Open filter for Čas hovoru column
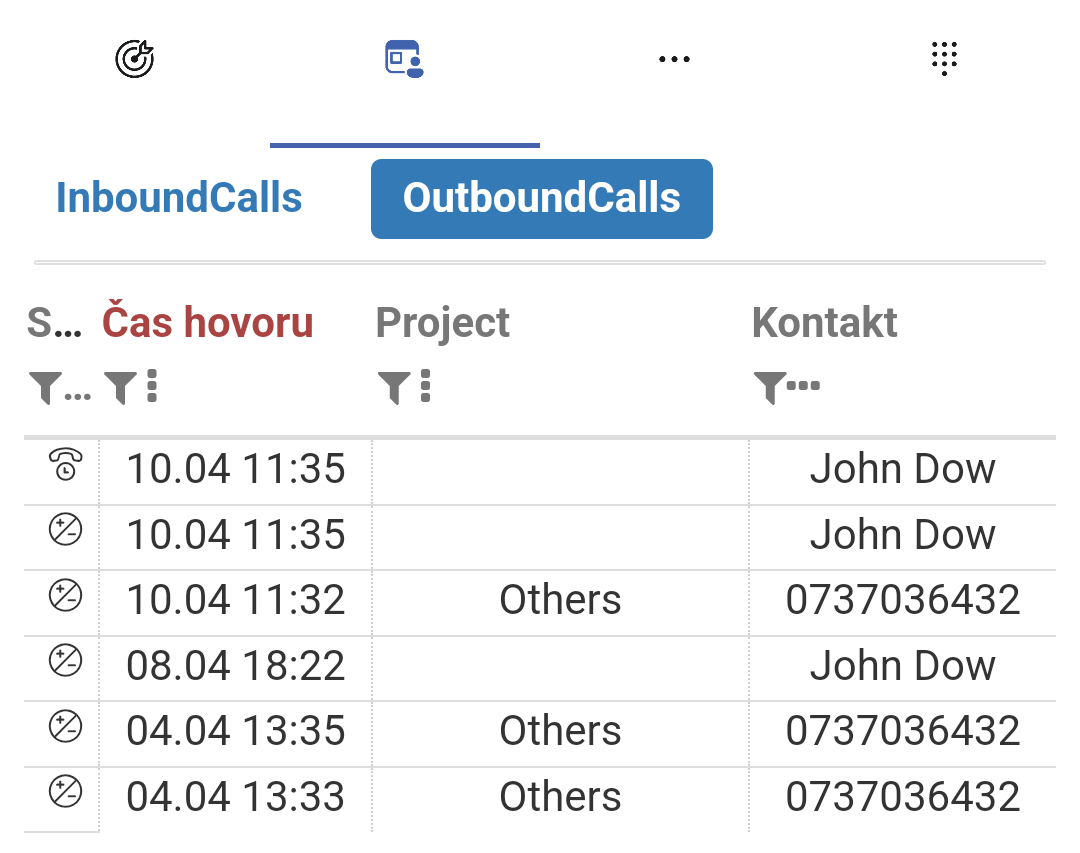Screen dimensions: 1080x853 click(121, 387)
